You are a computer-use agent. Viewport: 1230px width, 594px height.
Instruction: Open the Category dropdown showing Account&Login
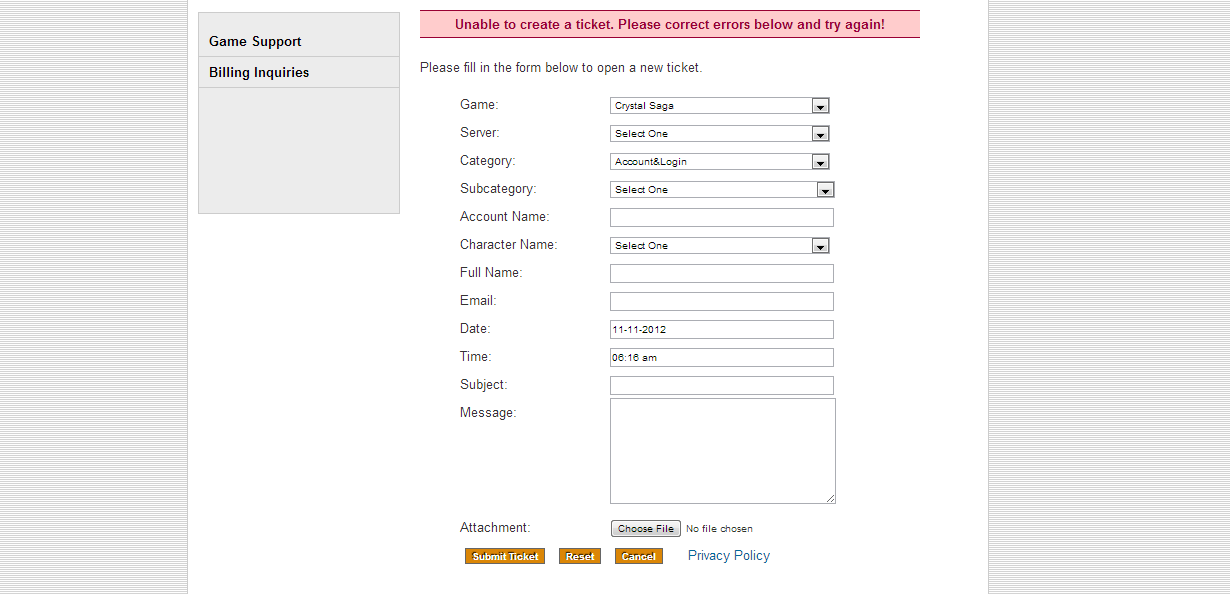coord(719,162)
